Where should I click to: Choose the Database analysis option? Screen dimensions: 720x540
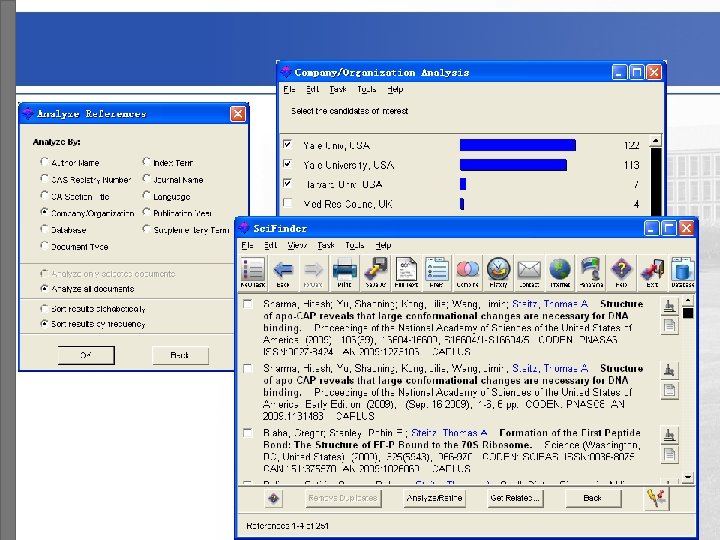click(44, 229)
